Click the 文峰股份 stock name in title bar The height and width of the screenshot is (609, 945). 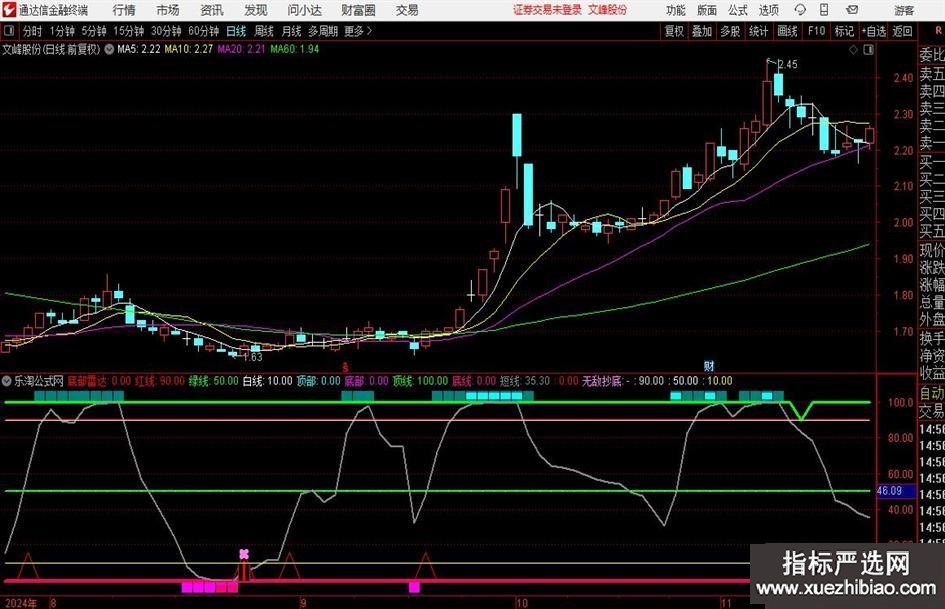608,10
